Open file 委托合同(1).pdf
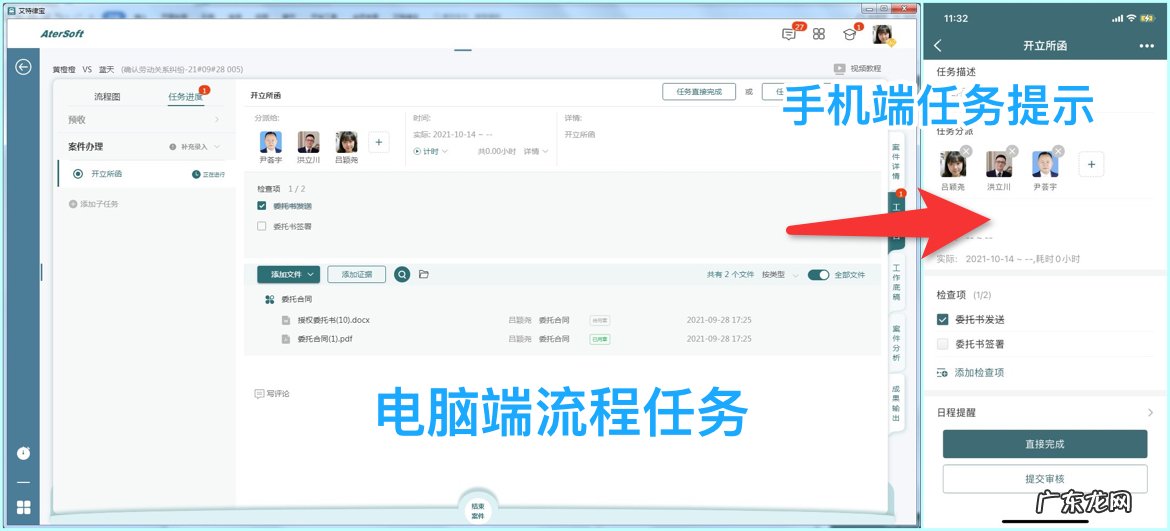Image resolution: width=1170 pixels, height=531 pixels. coord(324,339)
